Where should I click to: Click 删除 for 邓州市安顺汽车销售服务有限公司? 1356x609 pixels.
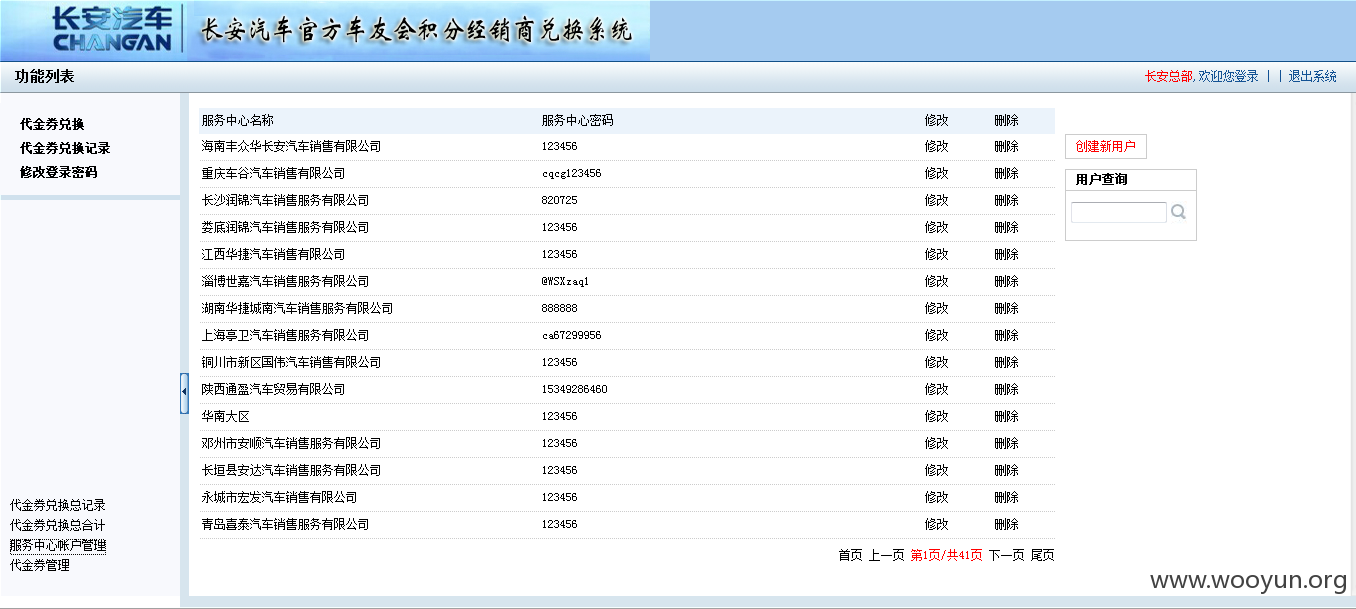tap(1006, 443)
